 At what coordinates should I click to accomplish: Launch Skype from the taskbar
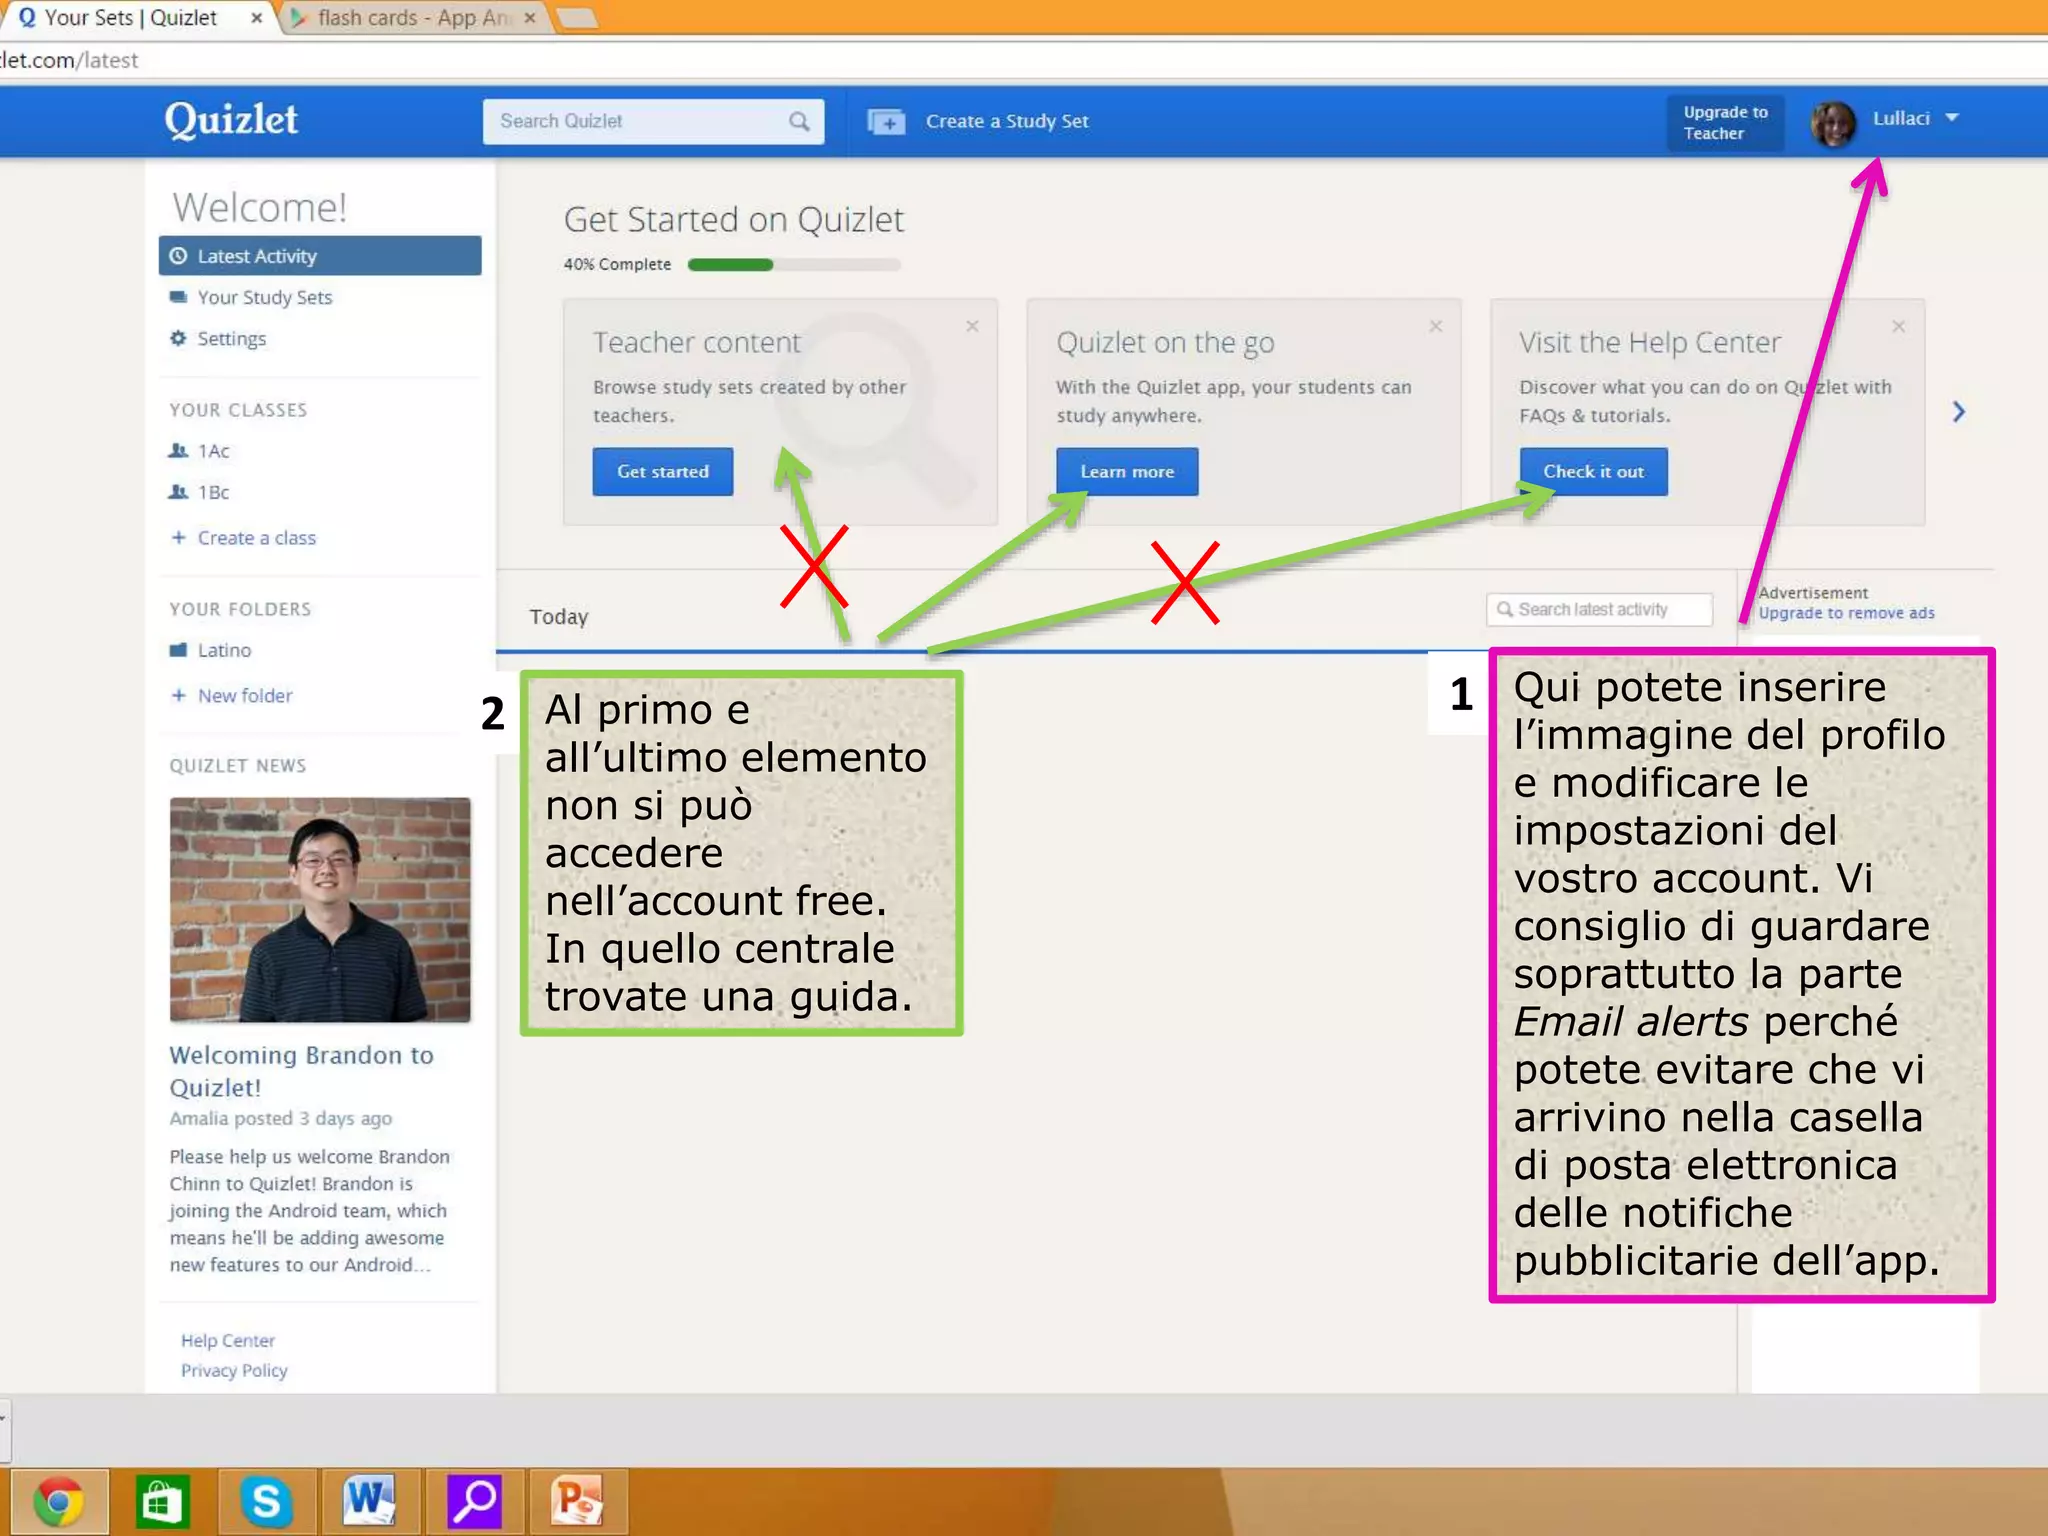(x=266, y=1501)
